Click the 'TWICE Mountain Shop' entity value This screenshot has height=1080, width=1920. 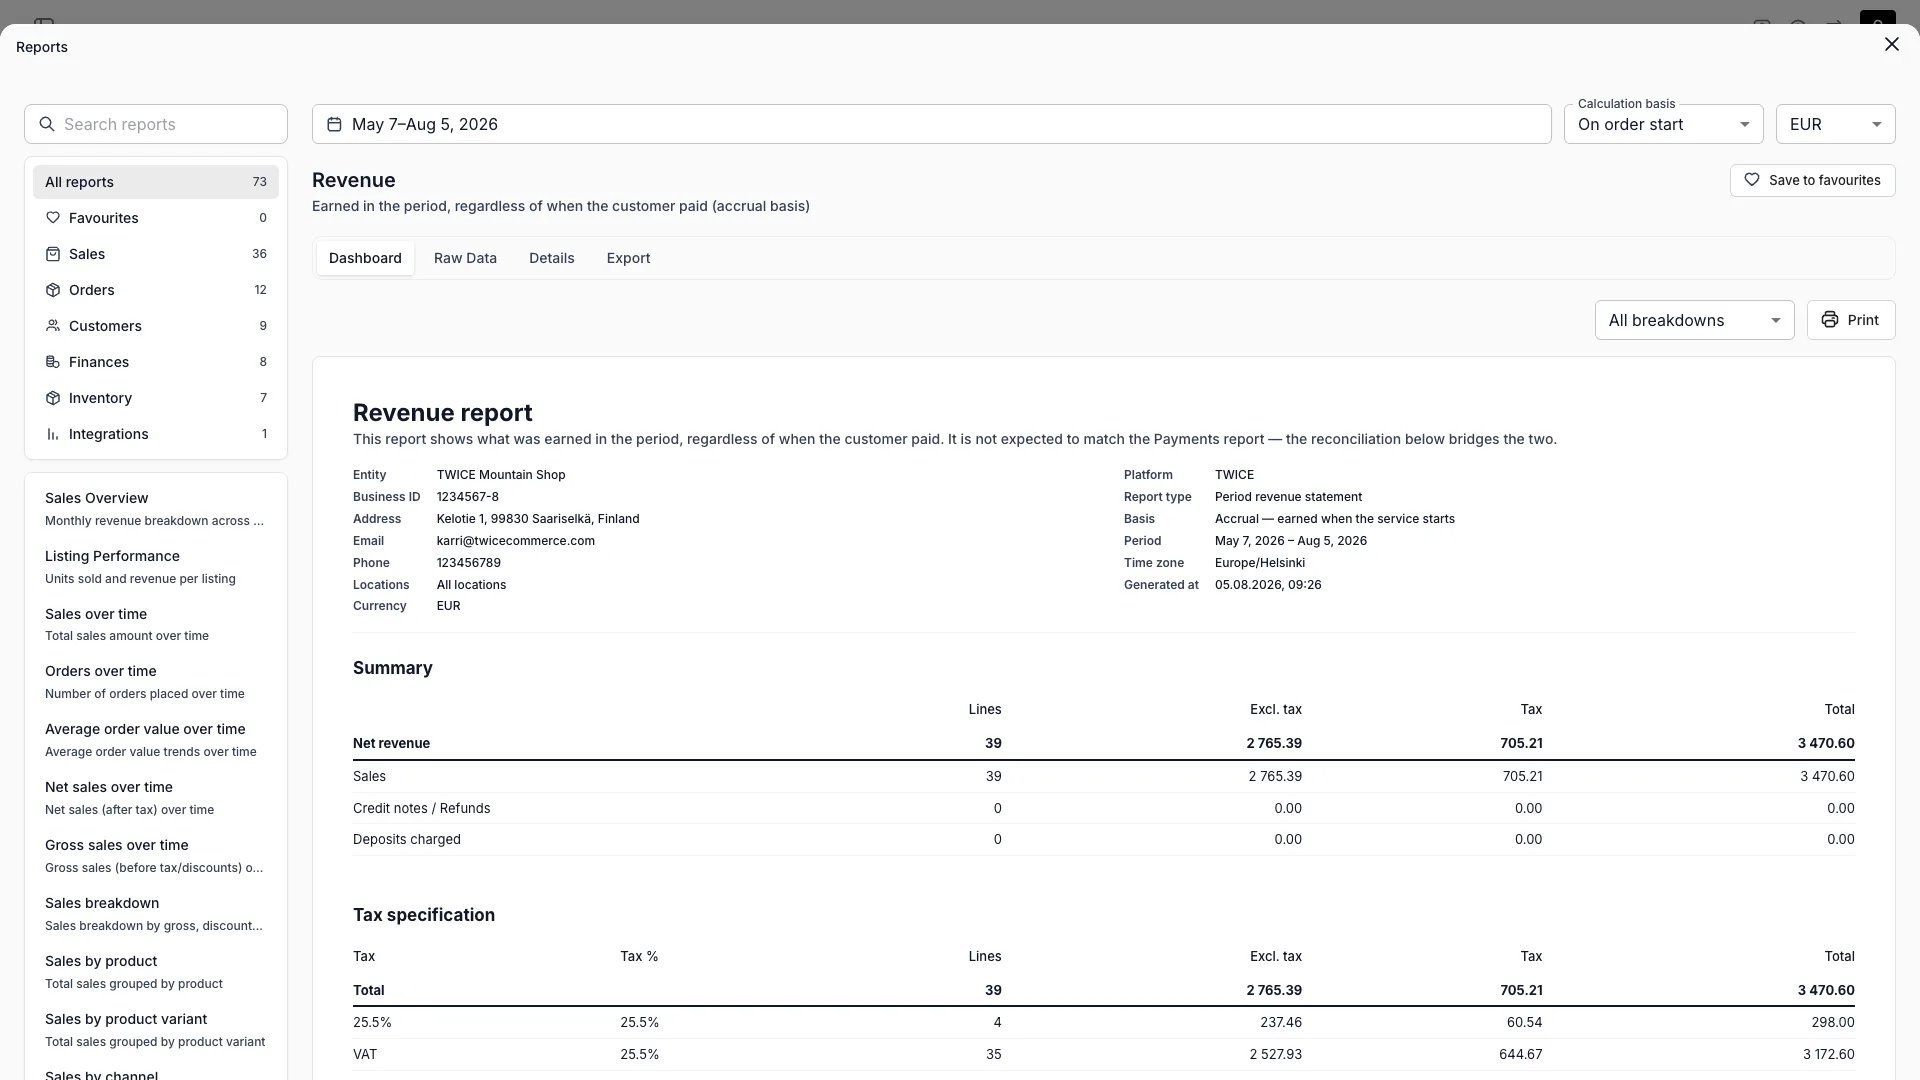pos(501,475)
